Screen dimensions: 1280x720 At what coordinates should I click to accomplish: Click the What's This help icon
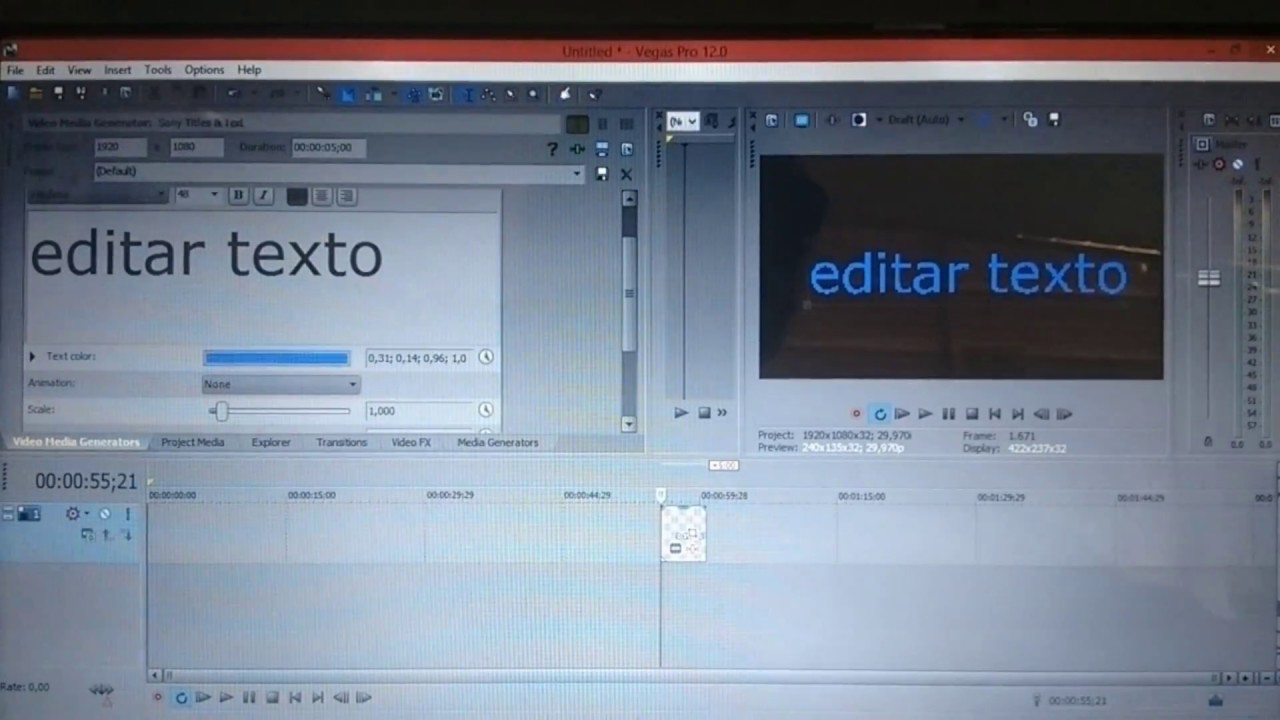tap(594, 94)
